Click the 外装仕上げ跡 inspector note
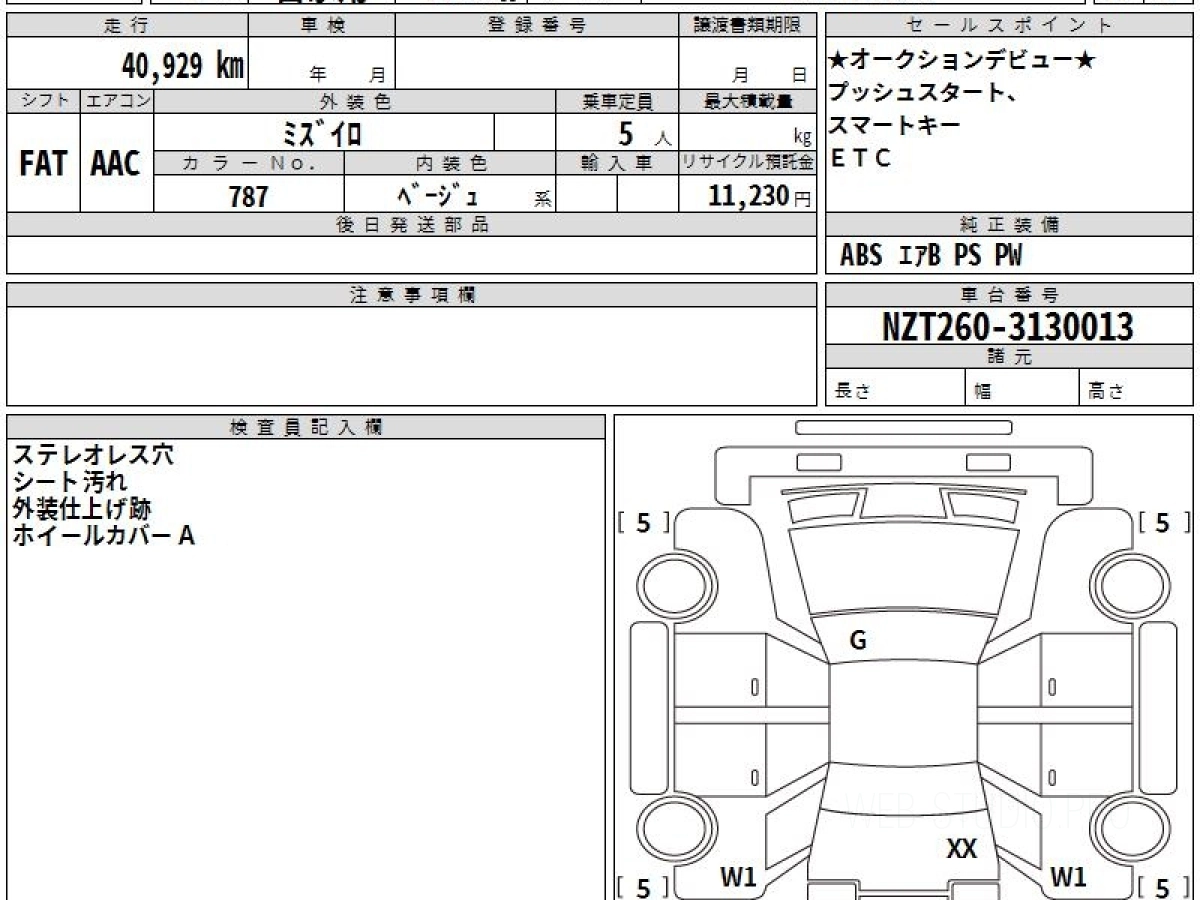The height and width of the screenshot is (900, 1200). click(82, 509)
